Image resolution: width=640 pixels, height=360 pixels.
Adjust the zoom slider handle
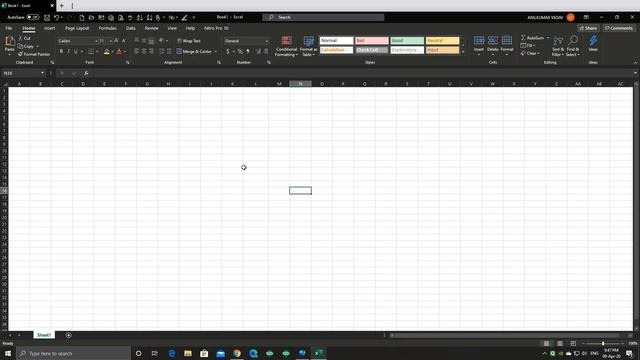point(603,344)
